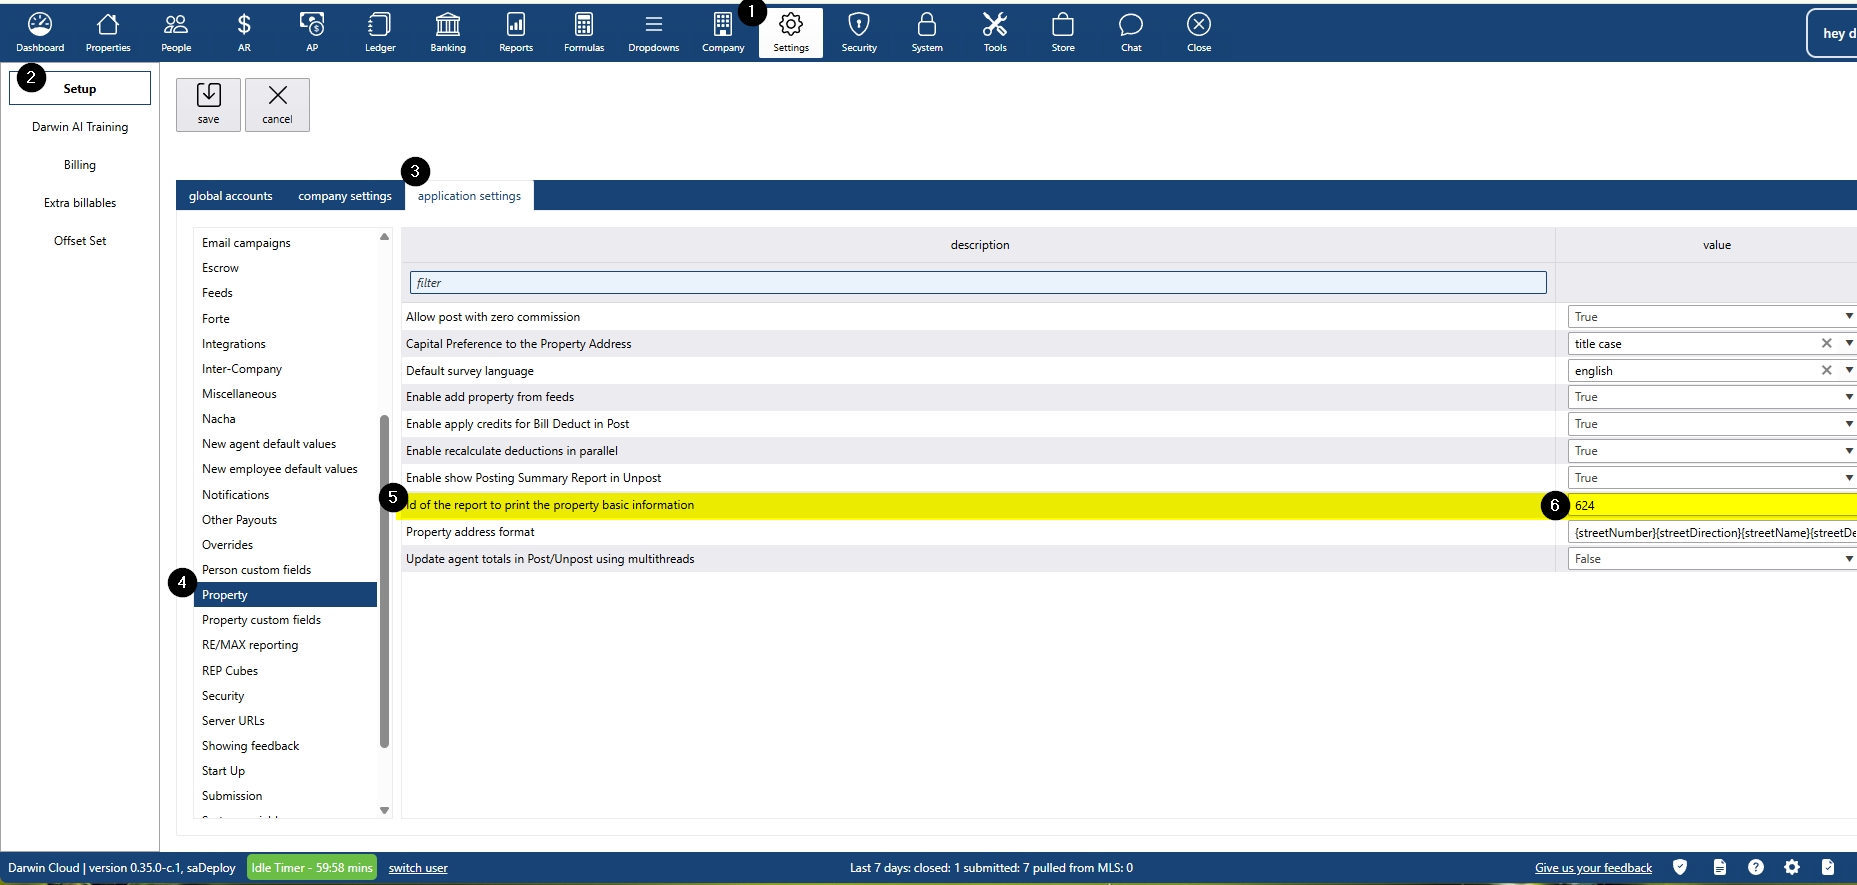Expand Default survey language dropdown

[1849, 370]
